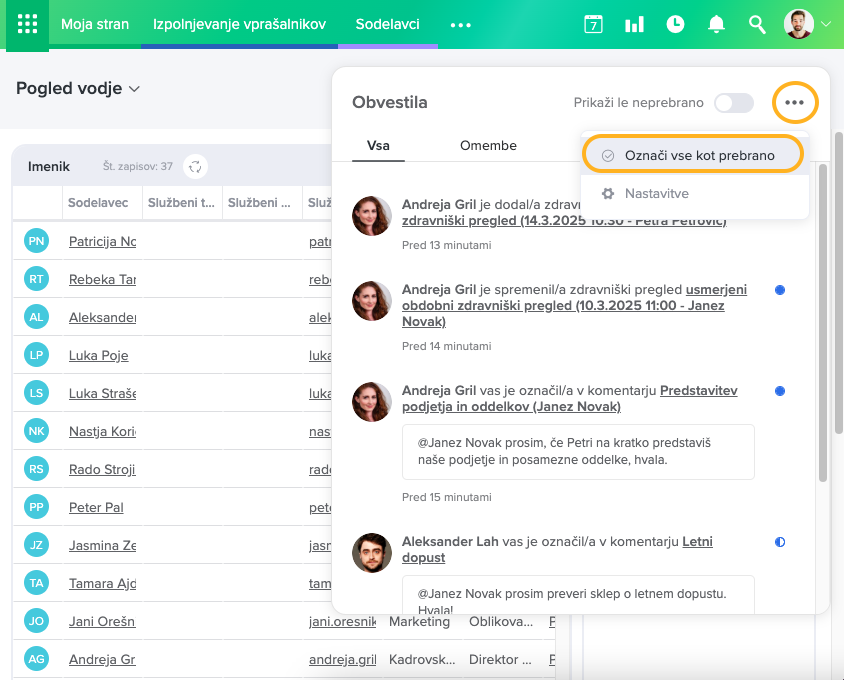Image resolution: width=844 pixels, height=680 pixels.
Task: Click the clock time tracking icon
Action: [675, 24]
